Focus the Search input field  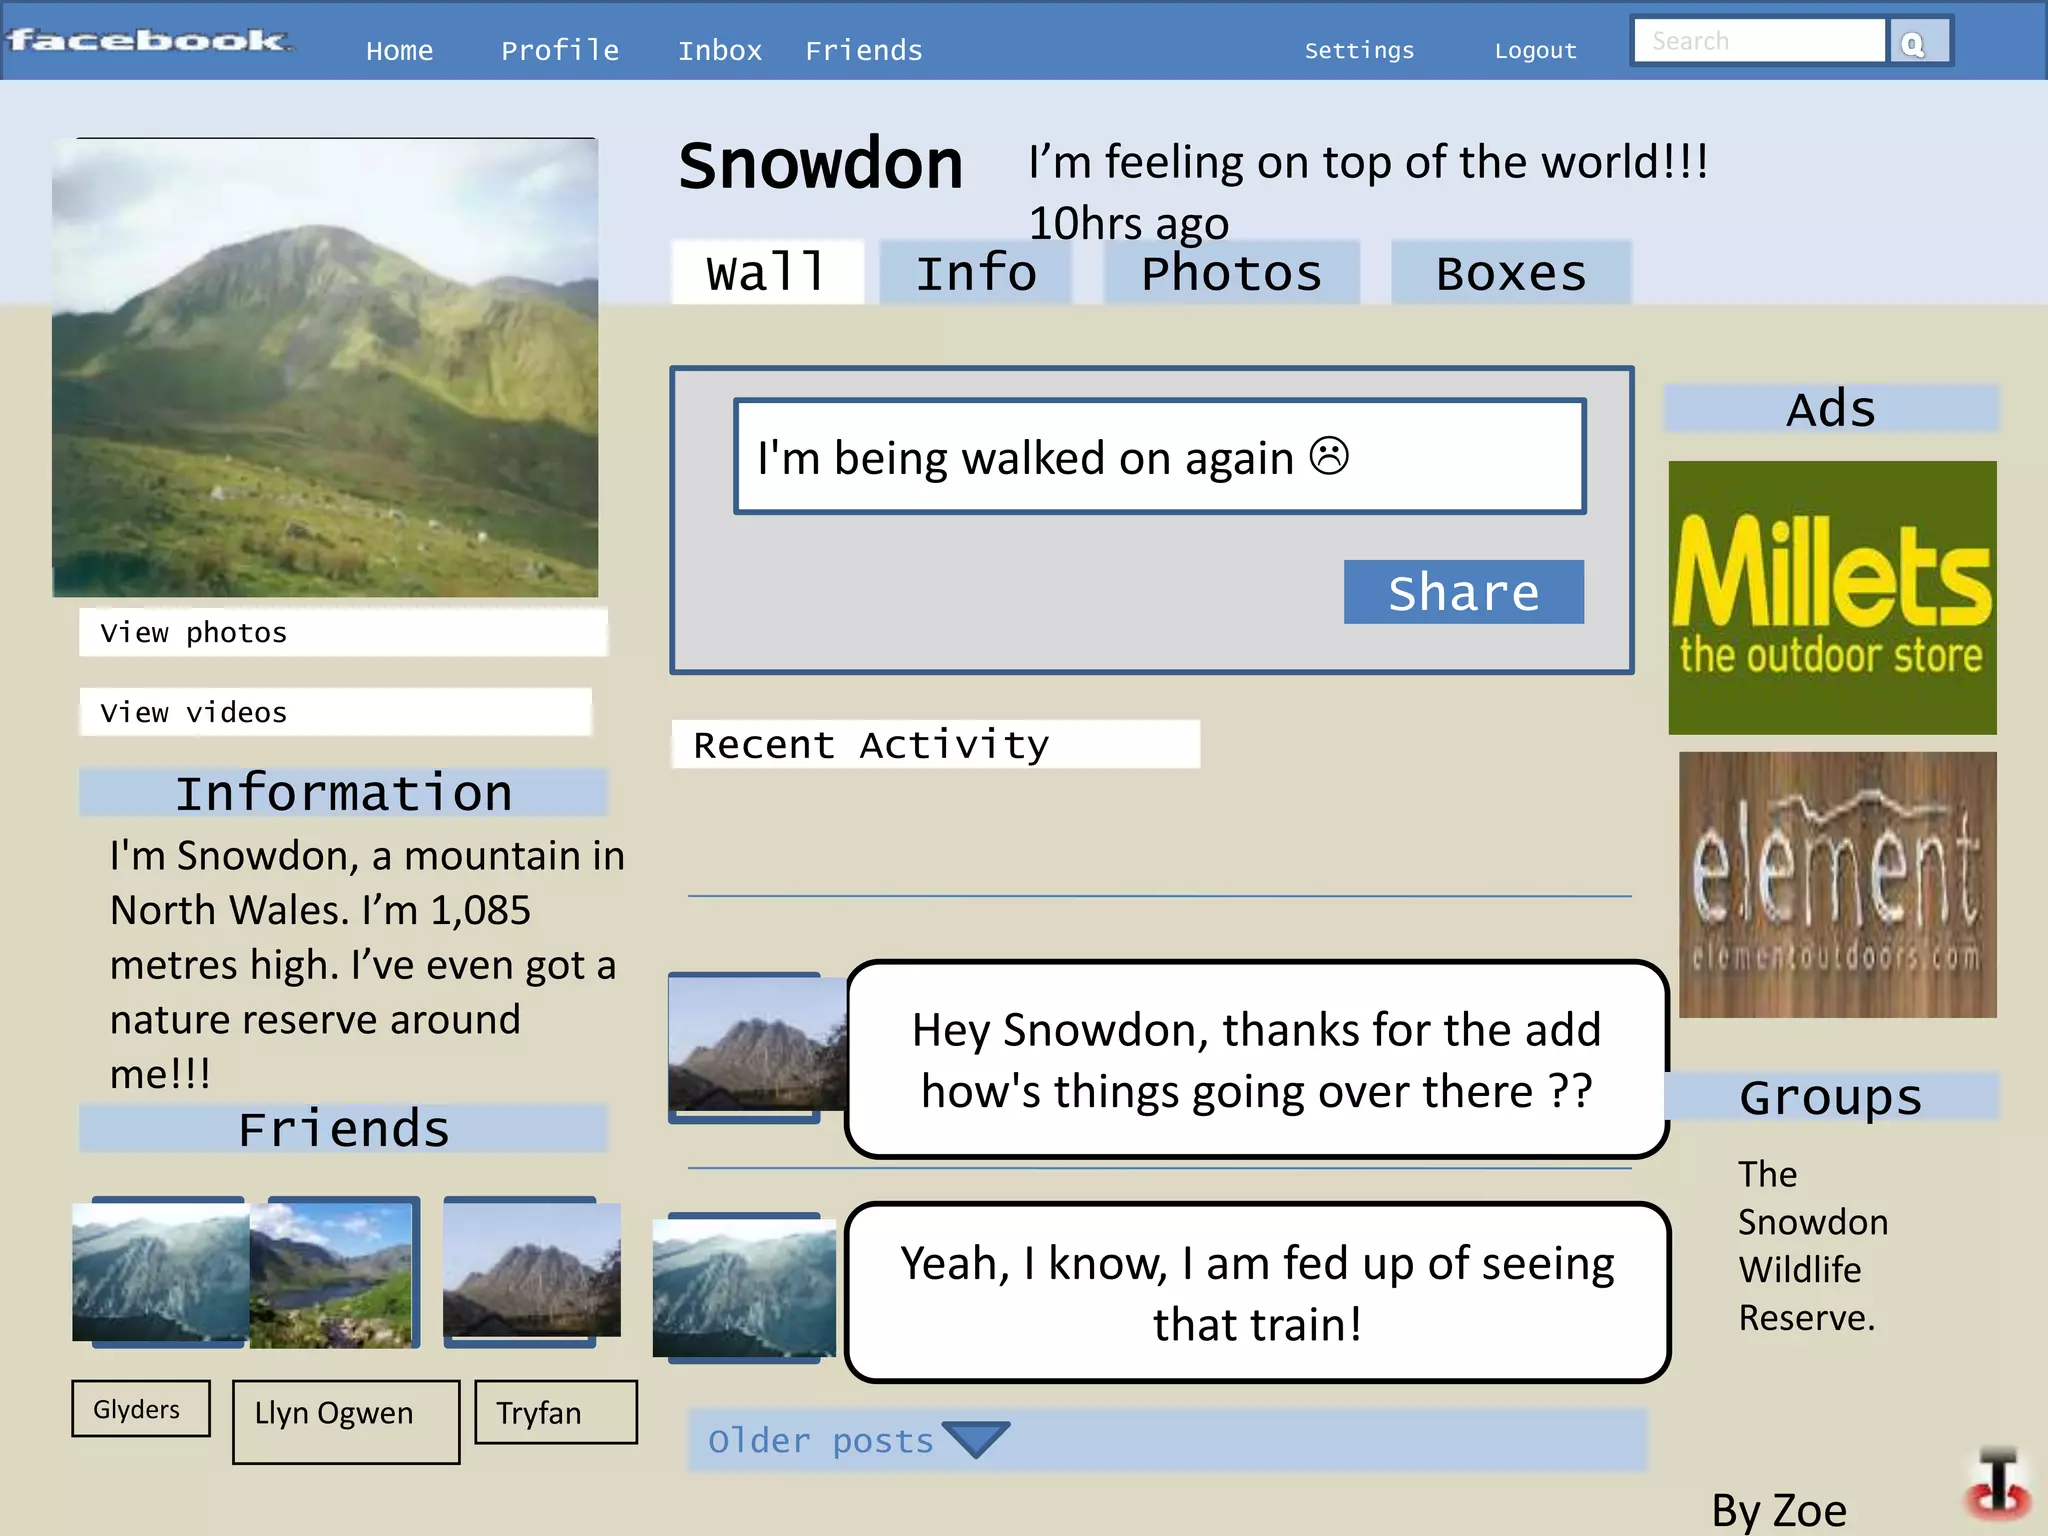(x=1759, y=41)
